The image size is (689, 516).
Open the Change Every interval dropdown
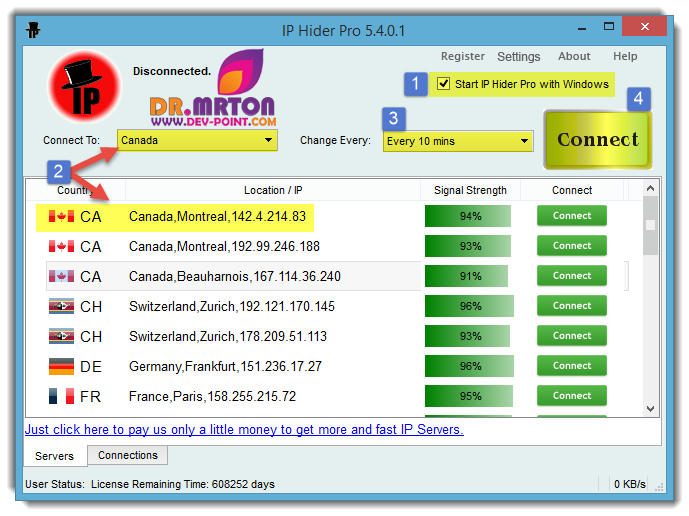click(x=458, y=141)
